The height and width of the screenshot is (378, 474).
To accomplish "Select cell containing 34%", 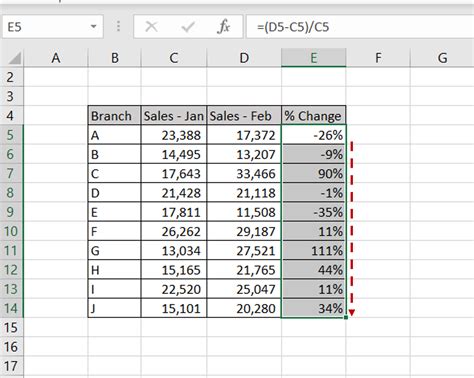I will 313,308.
